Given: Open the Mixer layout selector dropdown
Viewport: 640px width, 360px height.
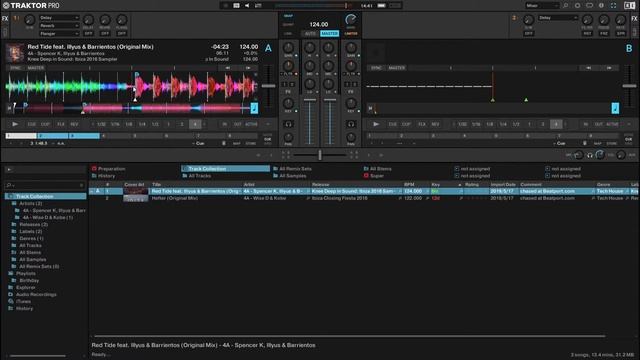Looking at the screenshot, I should 542,6.
